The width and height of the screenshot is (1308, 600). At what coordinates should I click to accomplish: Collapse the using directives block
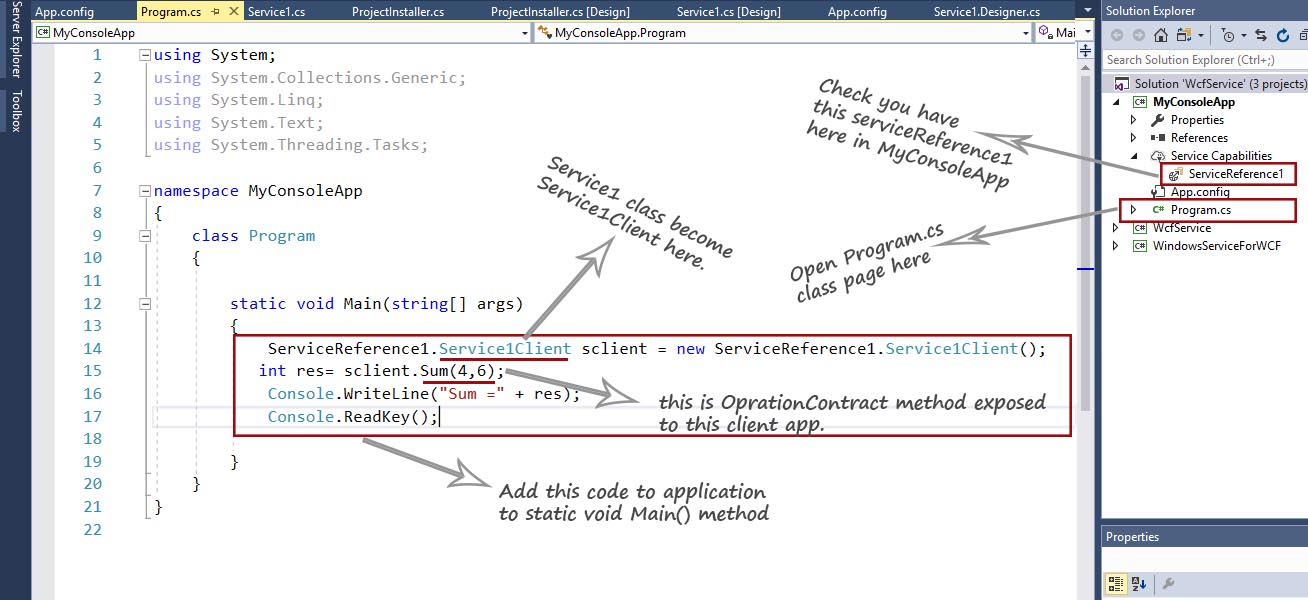146,55
